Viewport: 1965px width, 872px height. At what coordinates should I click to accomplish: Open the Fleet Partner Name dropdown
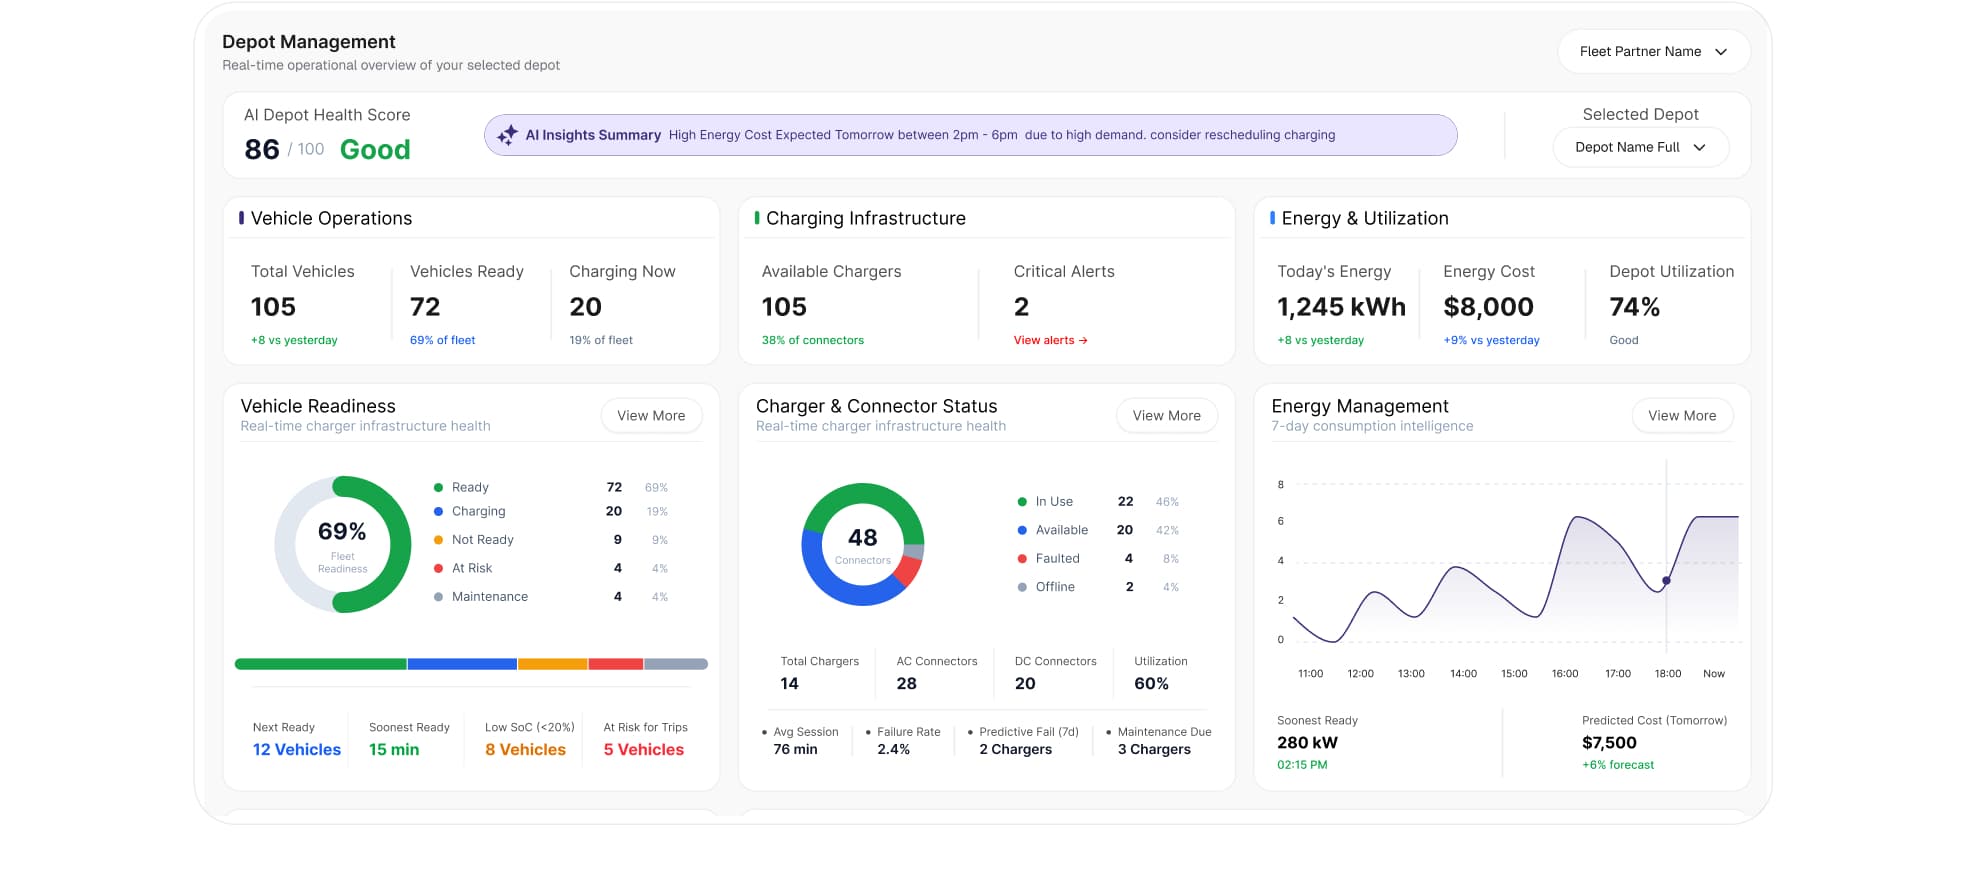point(1653,52)
